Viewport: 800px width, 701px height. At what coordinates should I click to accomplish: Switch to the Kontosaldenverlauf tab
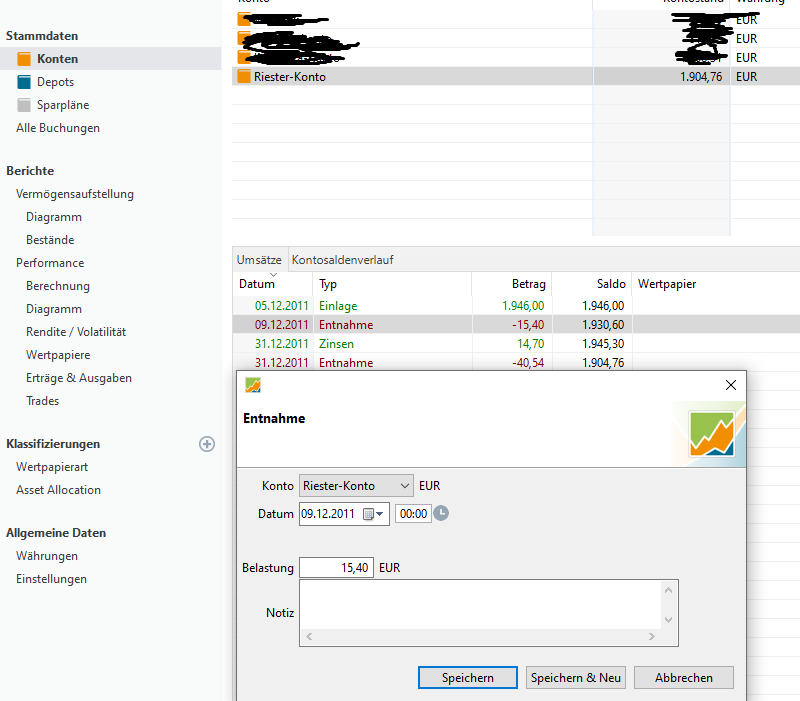point(343,260)
